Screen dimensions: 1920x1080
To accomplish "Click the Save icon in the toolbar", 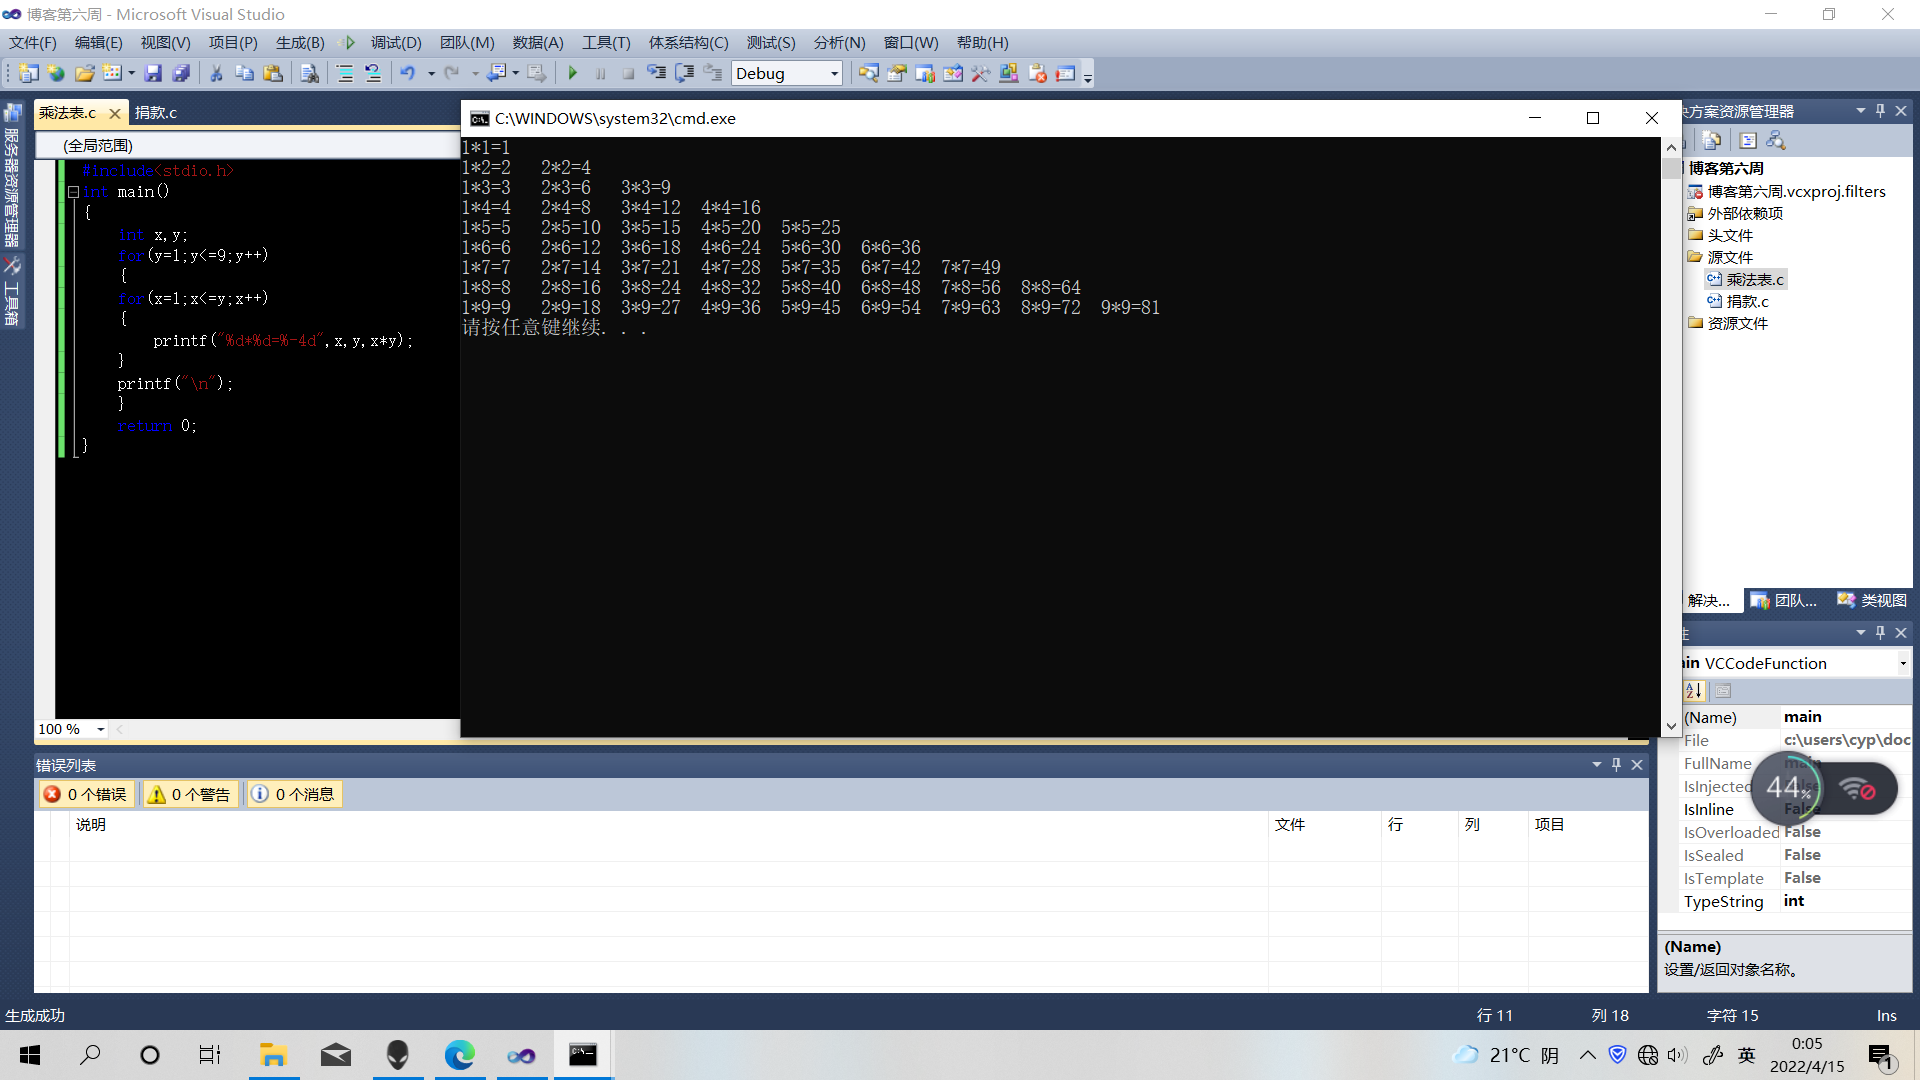I will [153, 73].
